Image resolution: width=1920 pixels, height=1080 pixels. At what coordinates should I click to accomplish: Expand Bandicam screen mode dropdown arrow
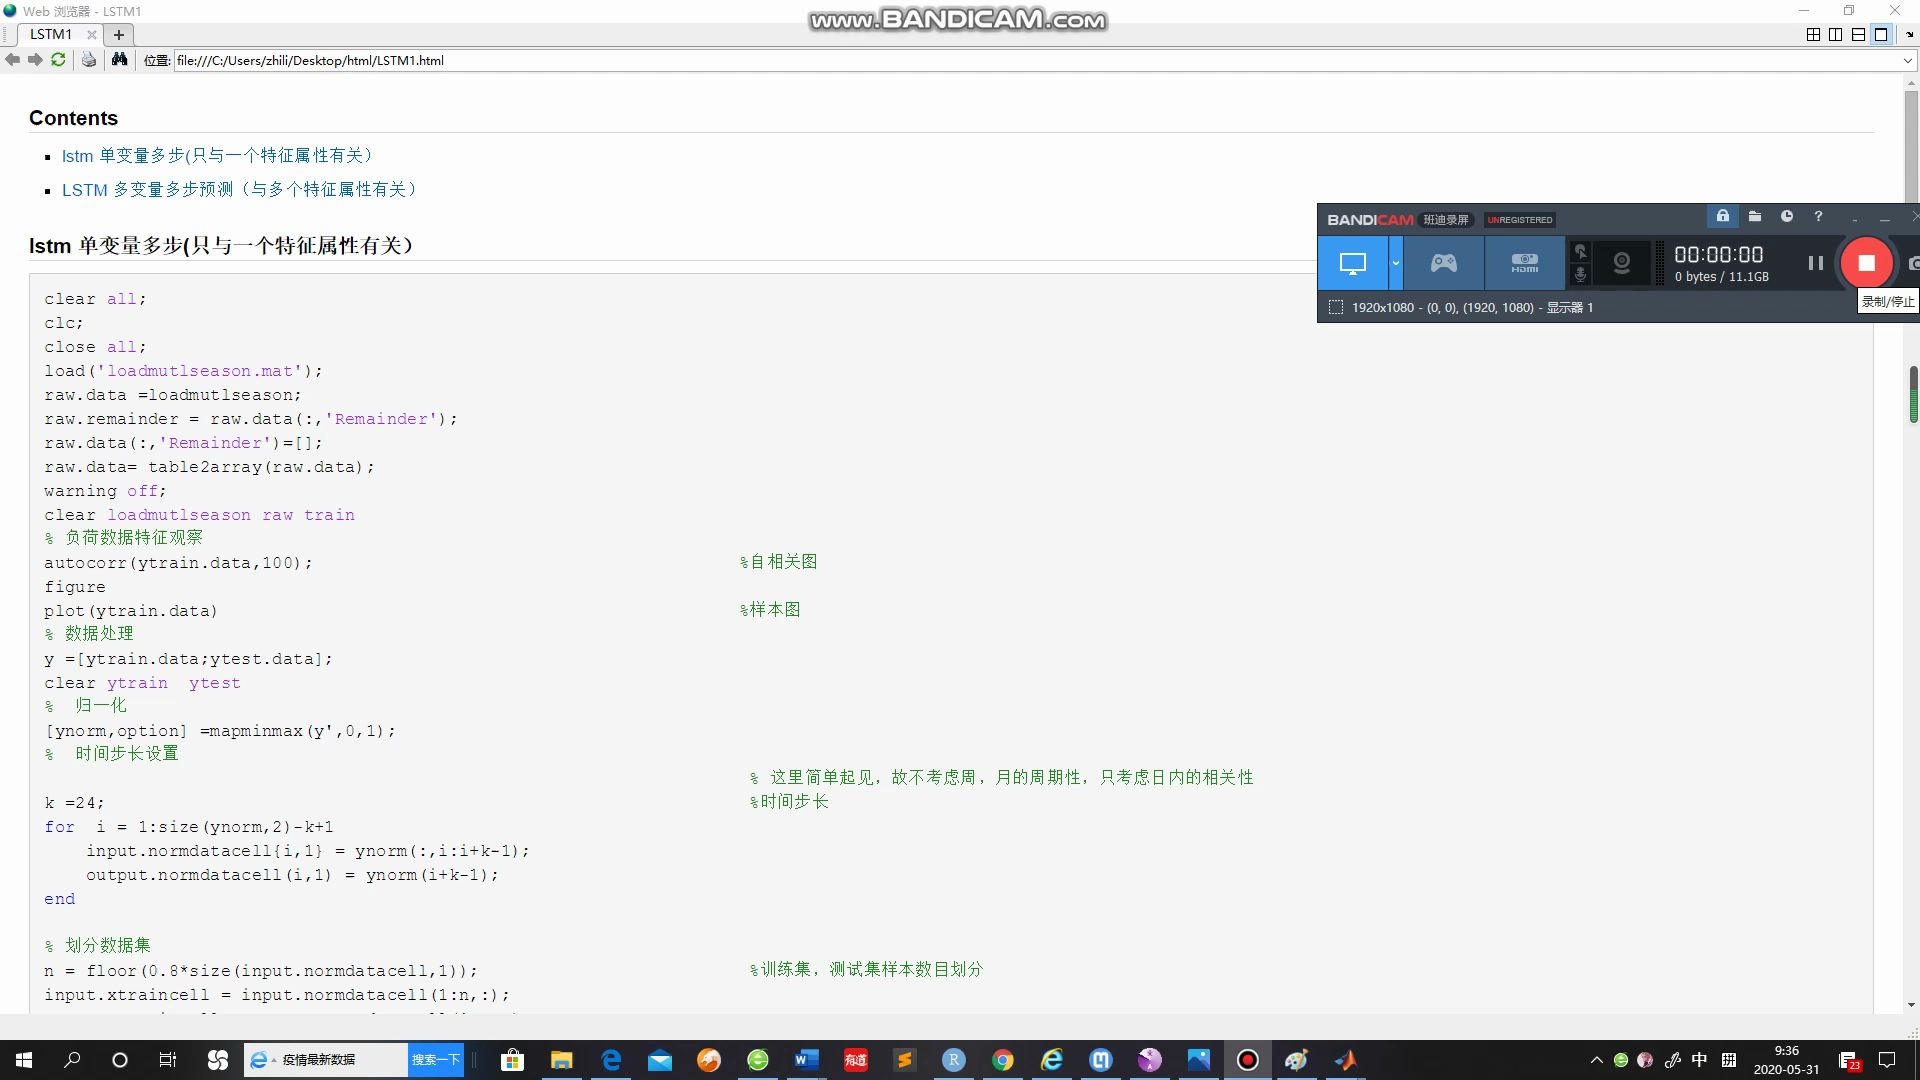pos(1395,263)
